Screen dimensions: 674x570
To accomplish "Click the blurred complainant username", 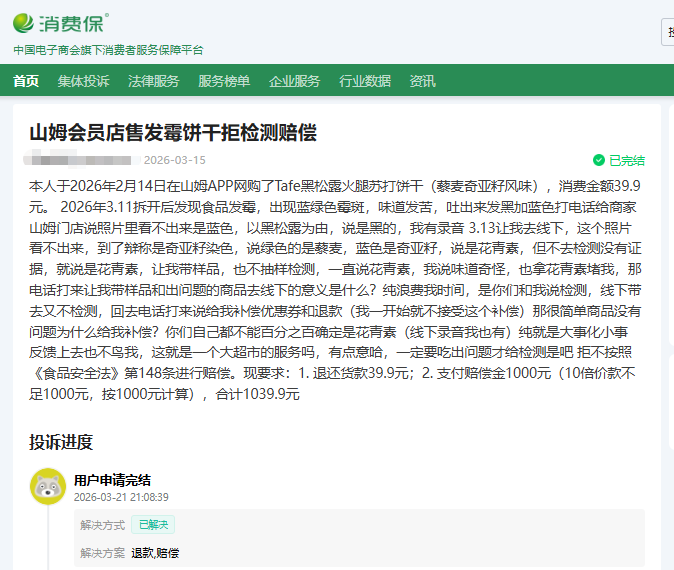I will [80, 160].
